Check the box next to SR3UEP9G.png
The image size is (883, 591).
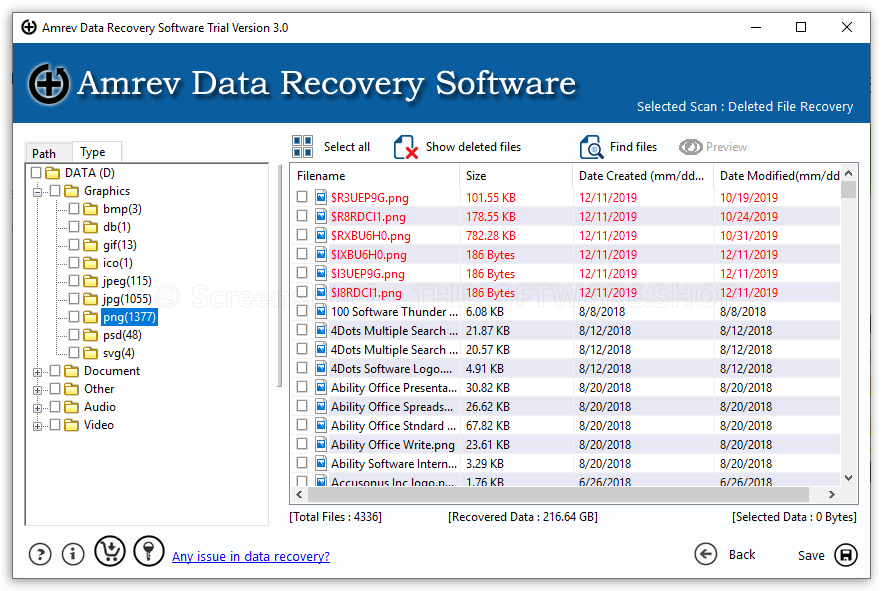[x=303, y=197]
